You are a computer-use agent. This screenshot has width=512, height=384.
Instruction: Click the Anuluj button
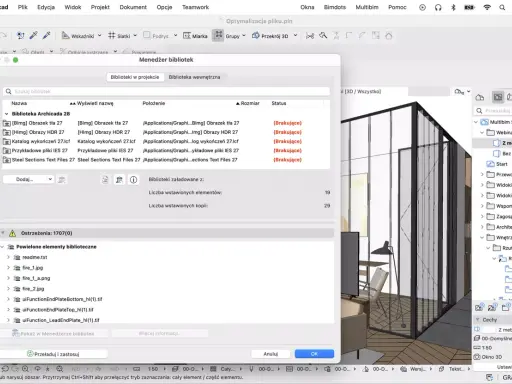coord(271,354)
